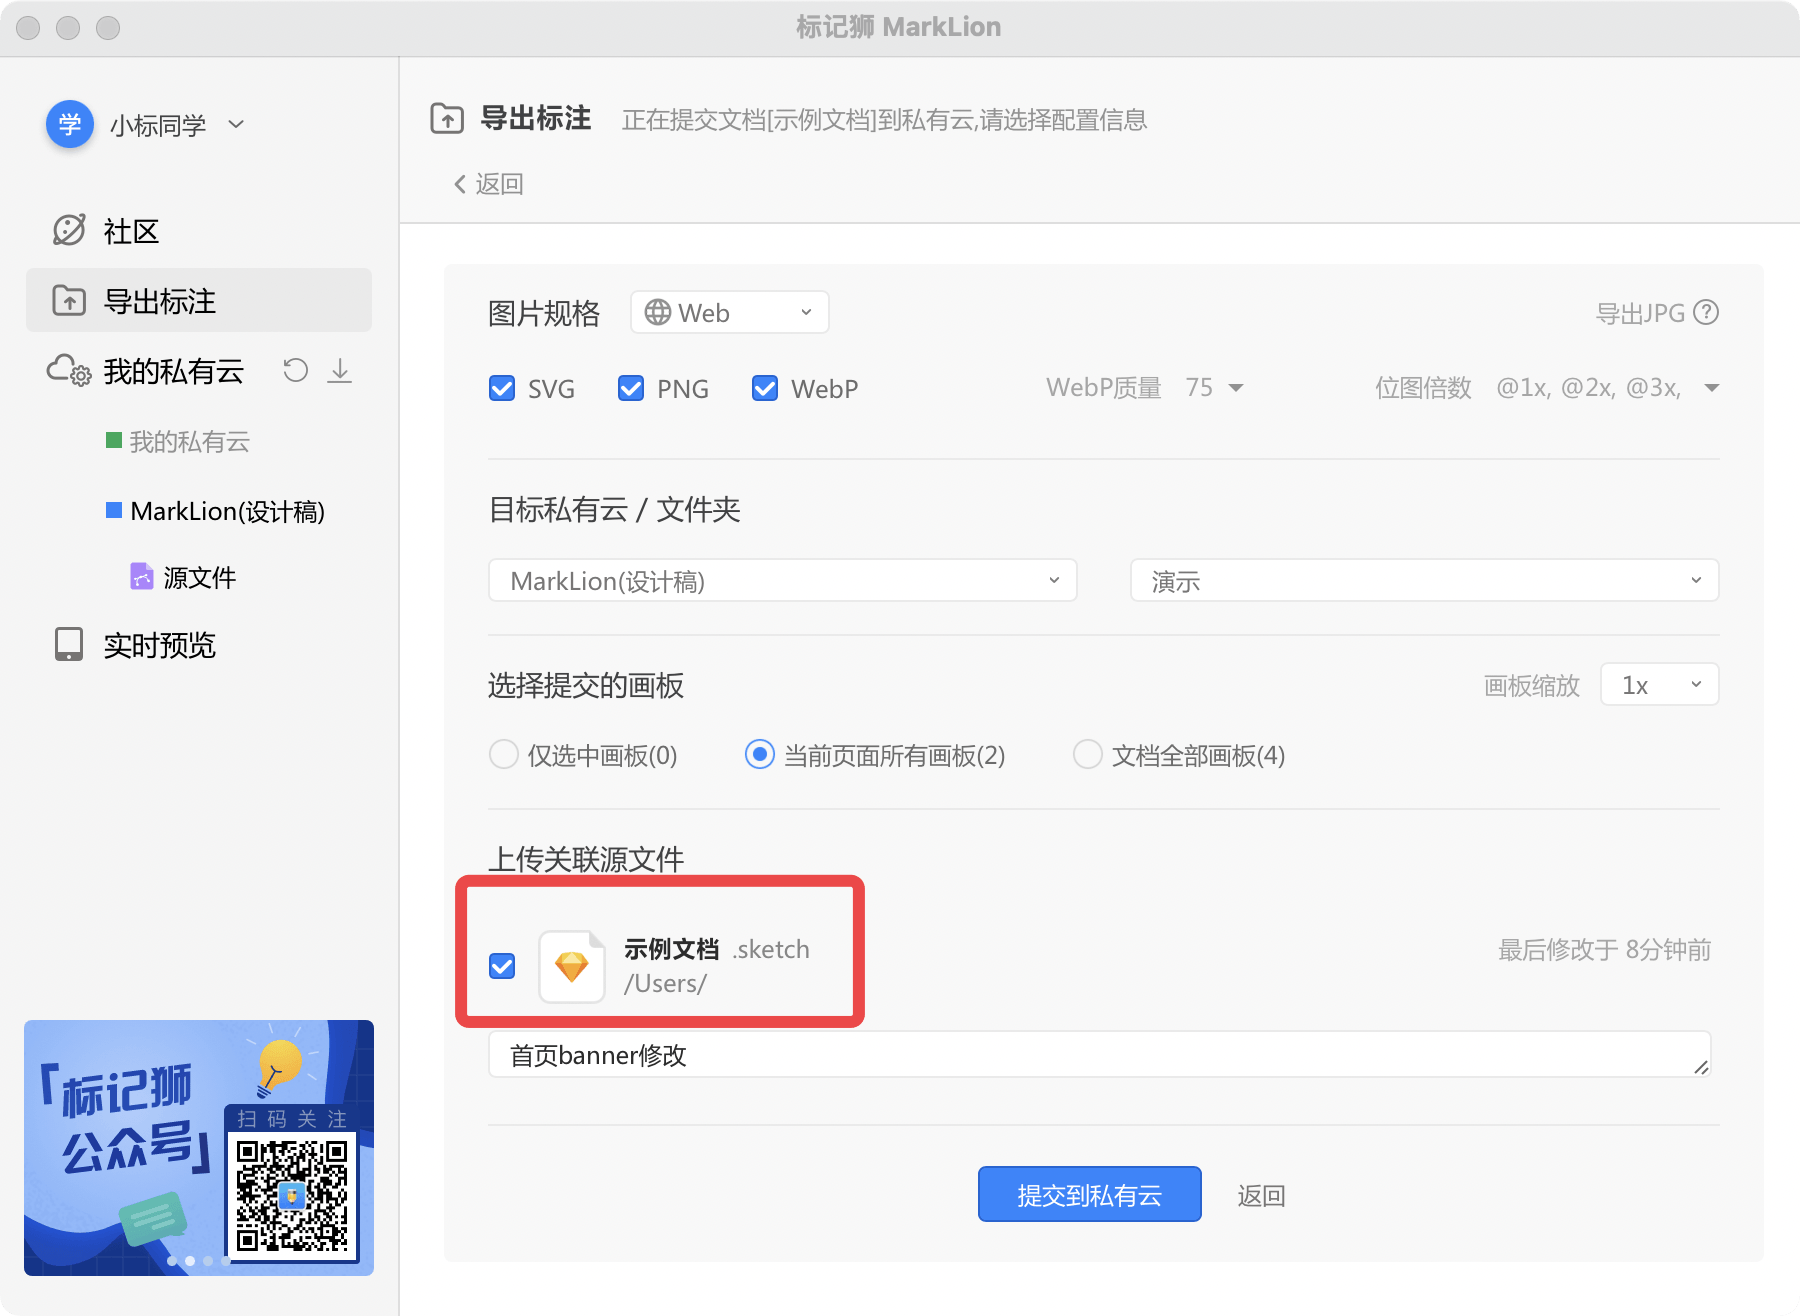Viewport: 1800px width, 1316px height.
Task: Toggle the WebP format checkbox
Action: (765, 388)
